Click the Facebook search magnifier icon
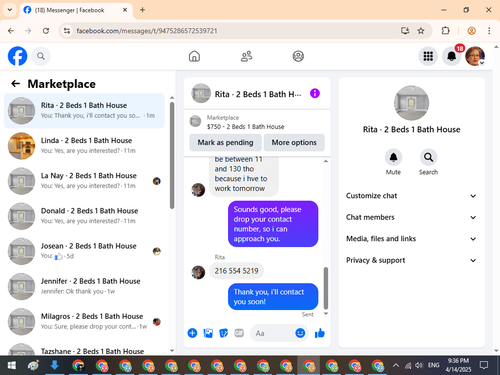This screenshot has width=500, height=375. (41, 56)
